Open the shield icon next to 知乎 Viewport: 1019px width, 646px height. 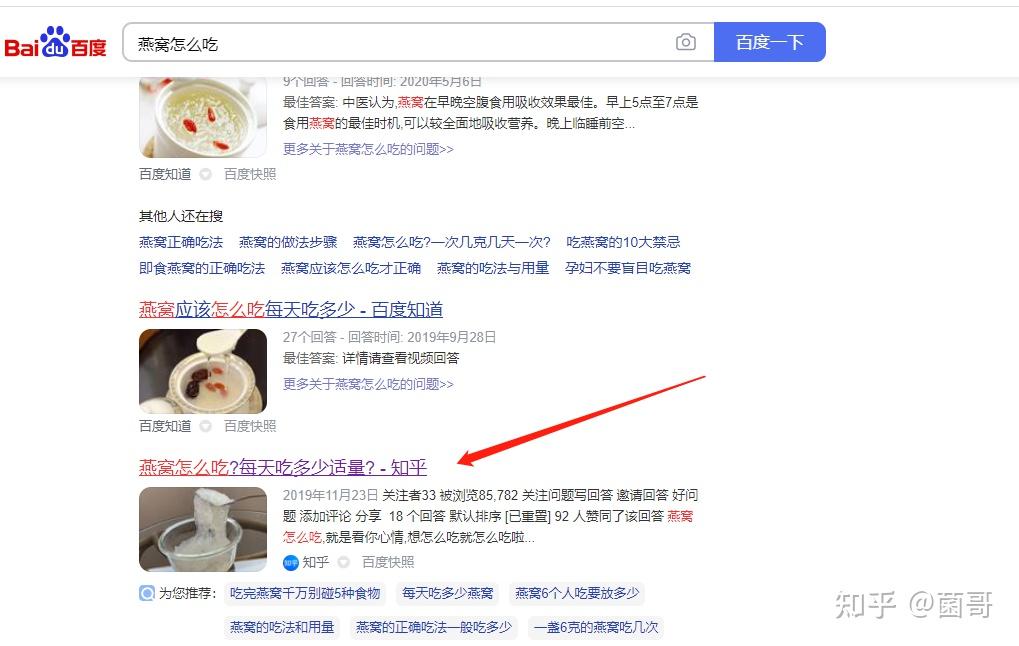pos(343,562)
